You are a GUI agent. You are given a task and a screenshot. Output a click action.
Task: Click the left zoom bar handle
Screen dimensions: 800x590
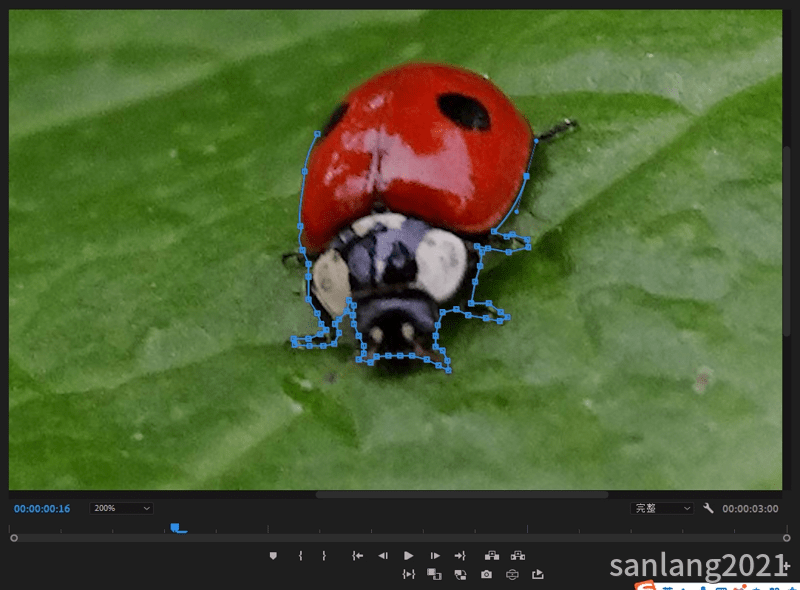coord(14,538)
